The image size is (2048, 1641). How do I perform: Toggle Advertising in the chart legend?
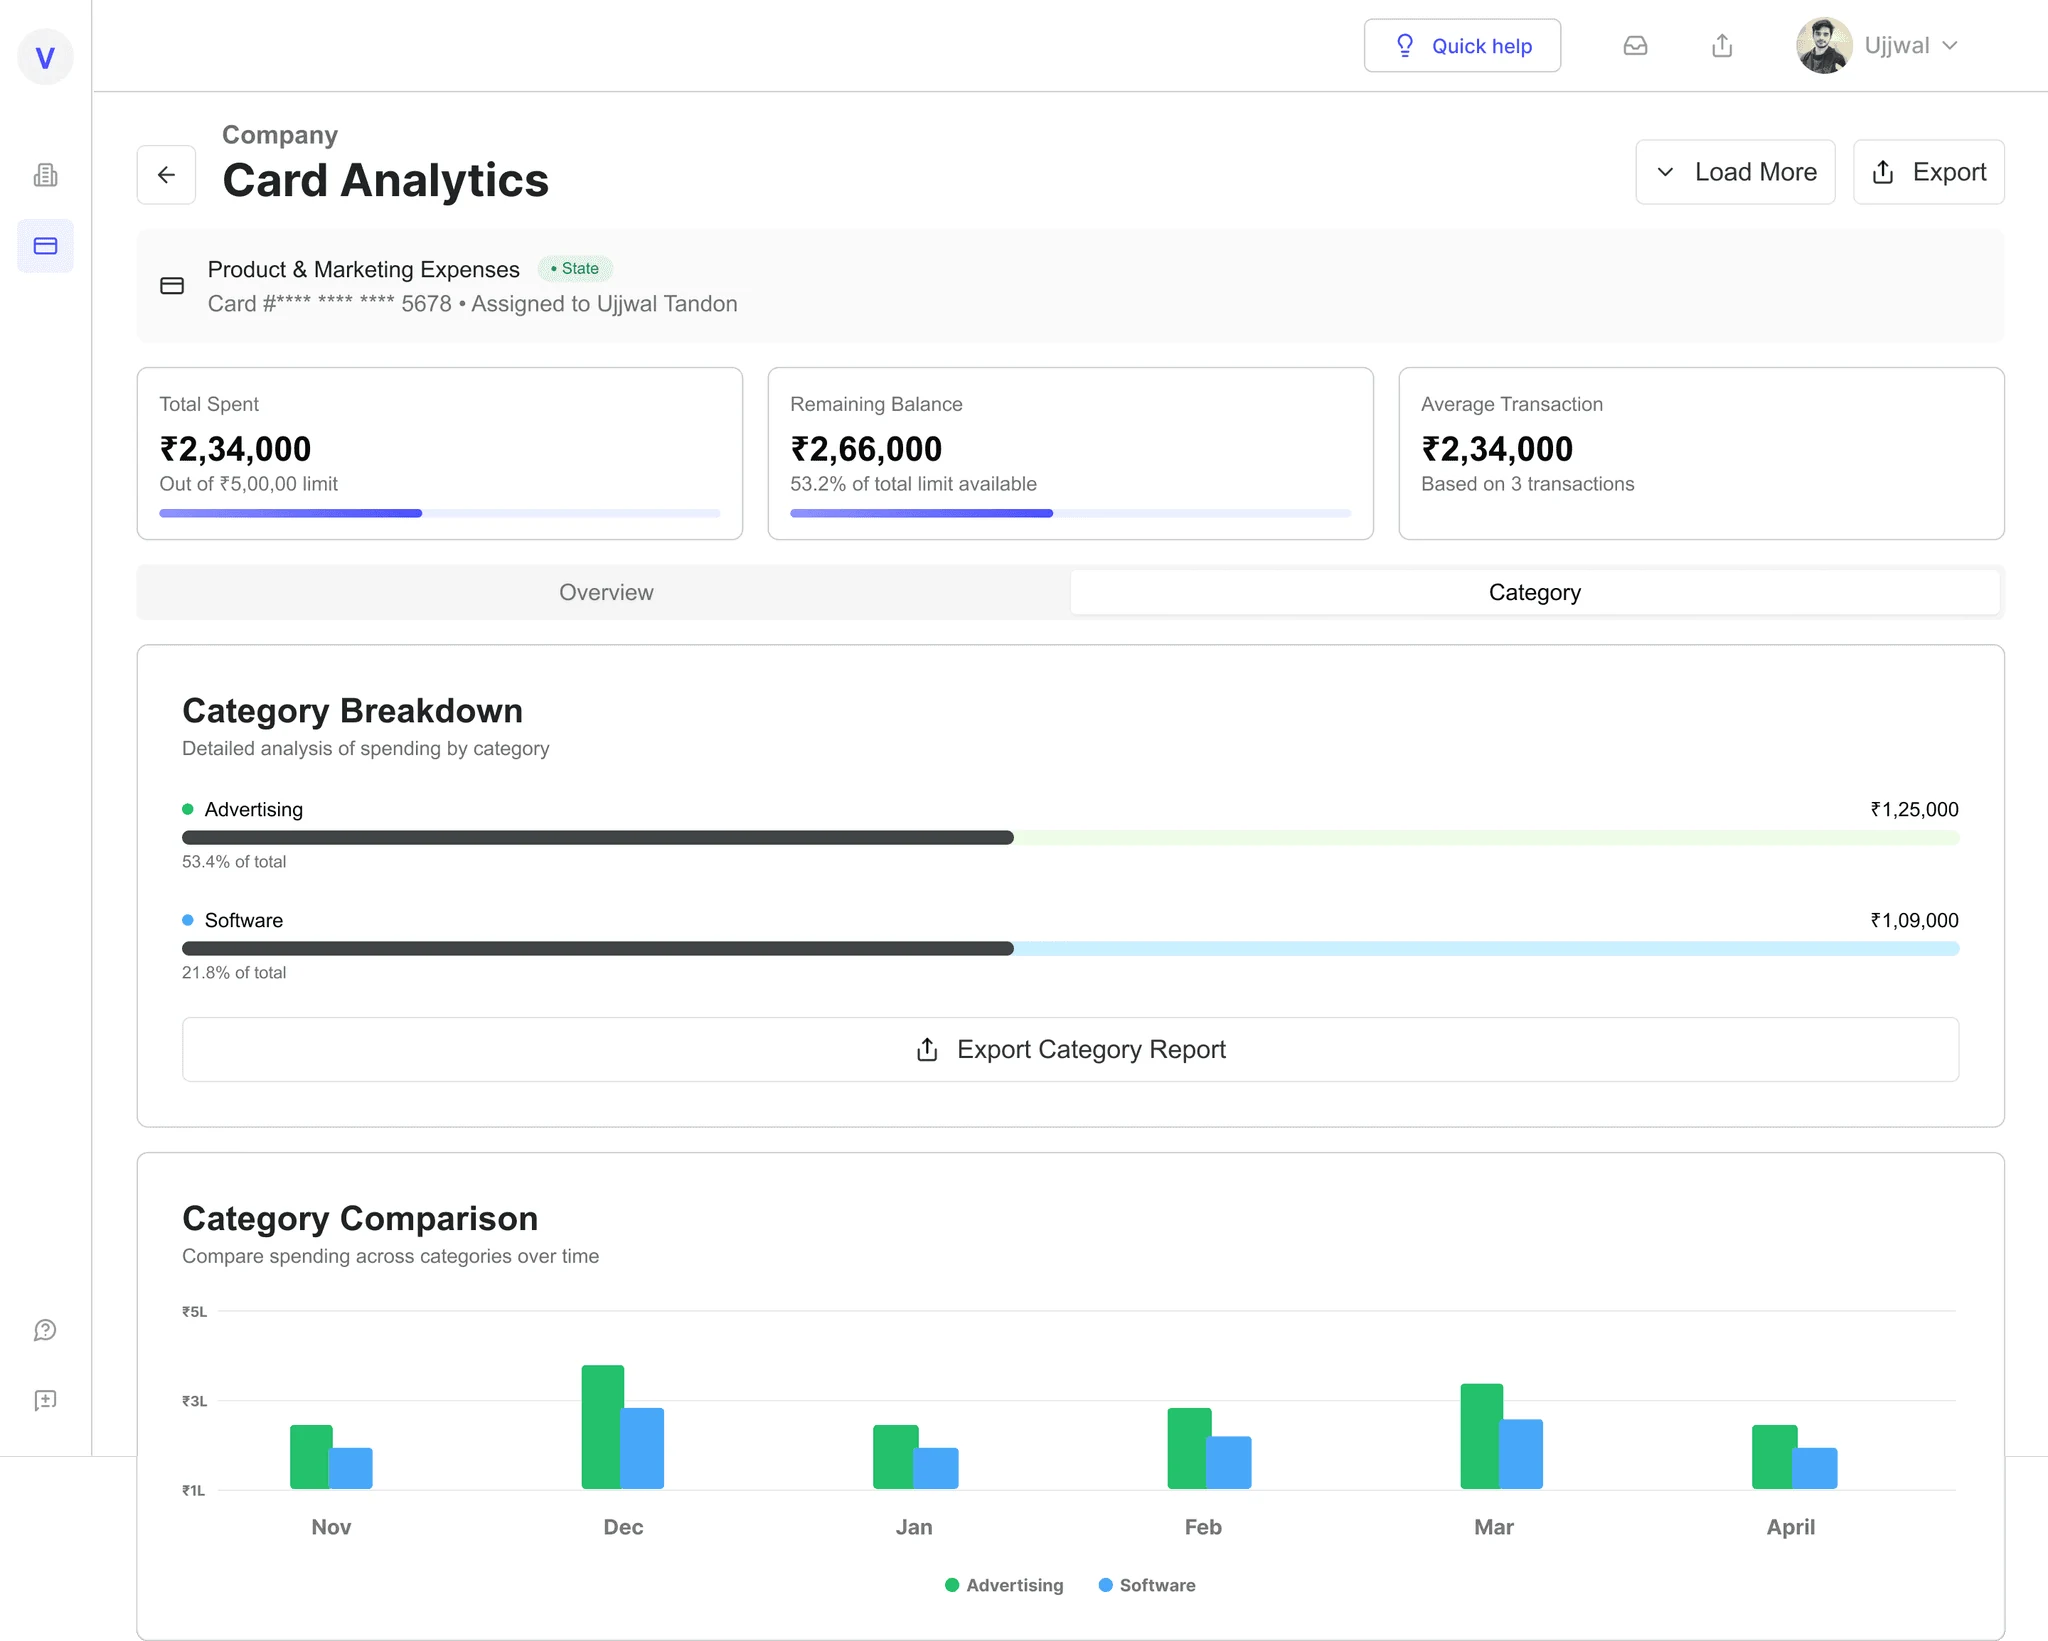click(1004, 1585)
